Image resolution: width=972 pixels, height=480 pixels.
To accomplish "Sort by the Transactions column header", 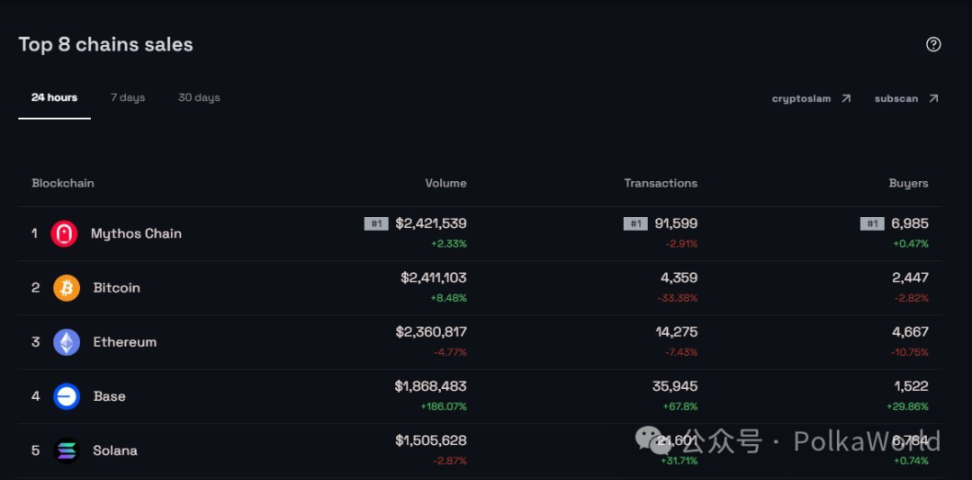I will pos(661,183).
